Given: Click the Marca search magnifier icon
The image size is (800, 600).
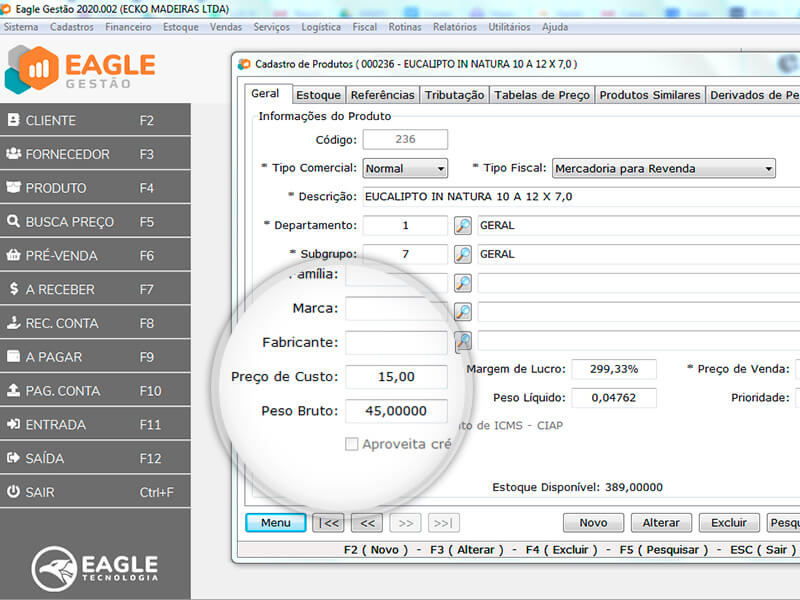Looking at the screenshot, I should tap(463, 311).
